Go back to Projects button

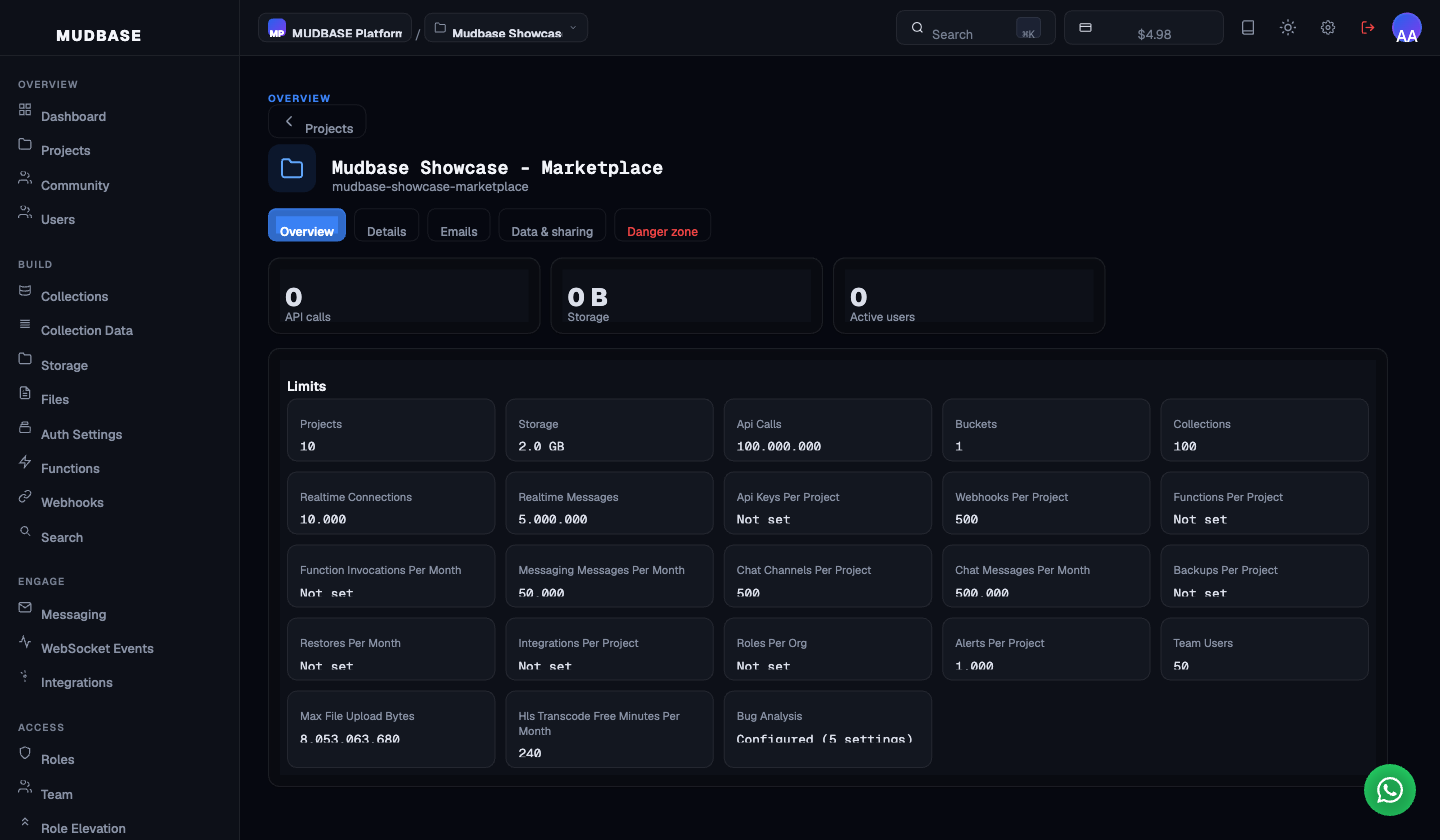point(317,122)
